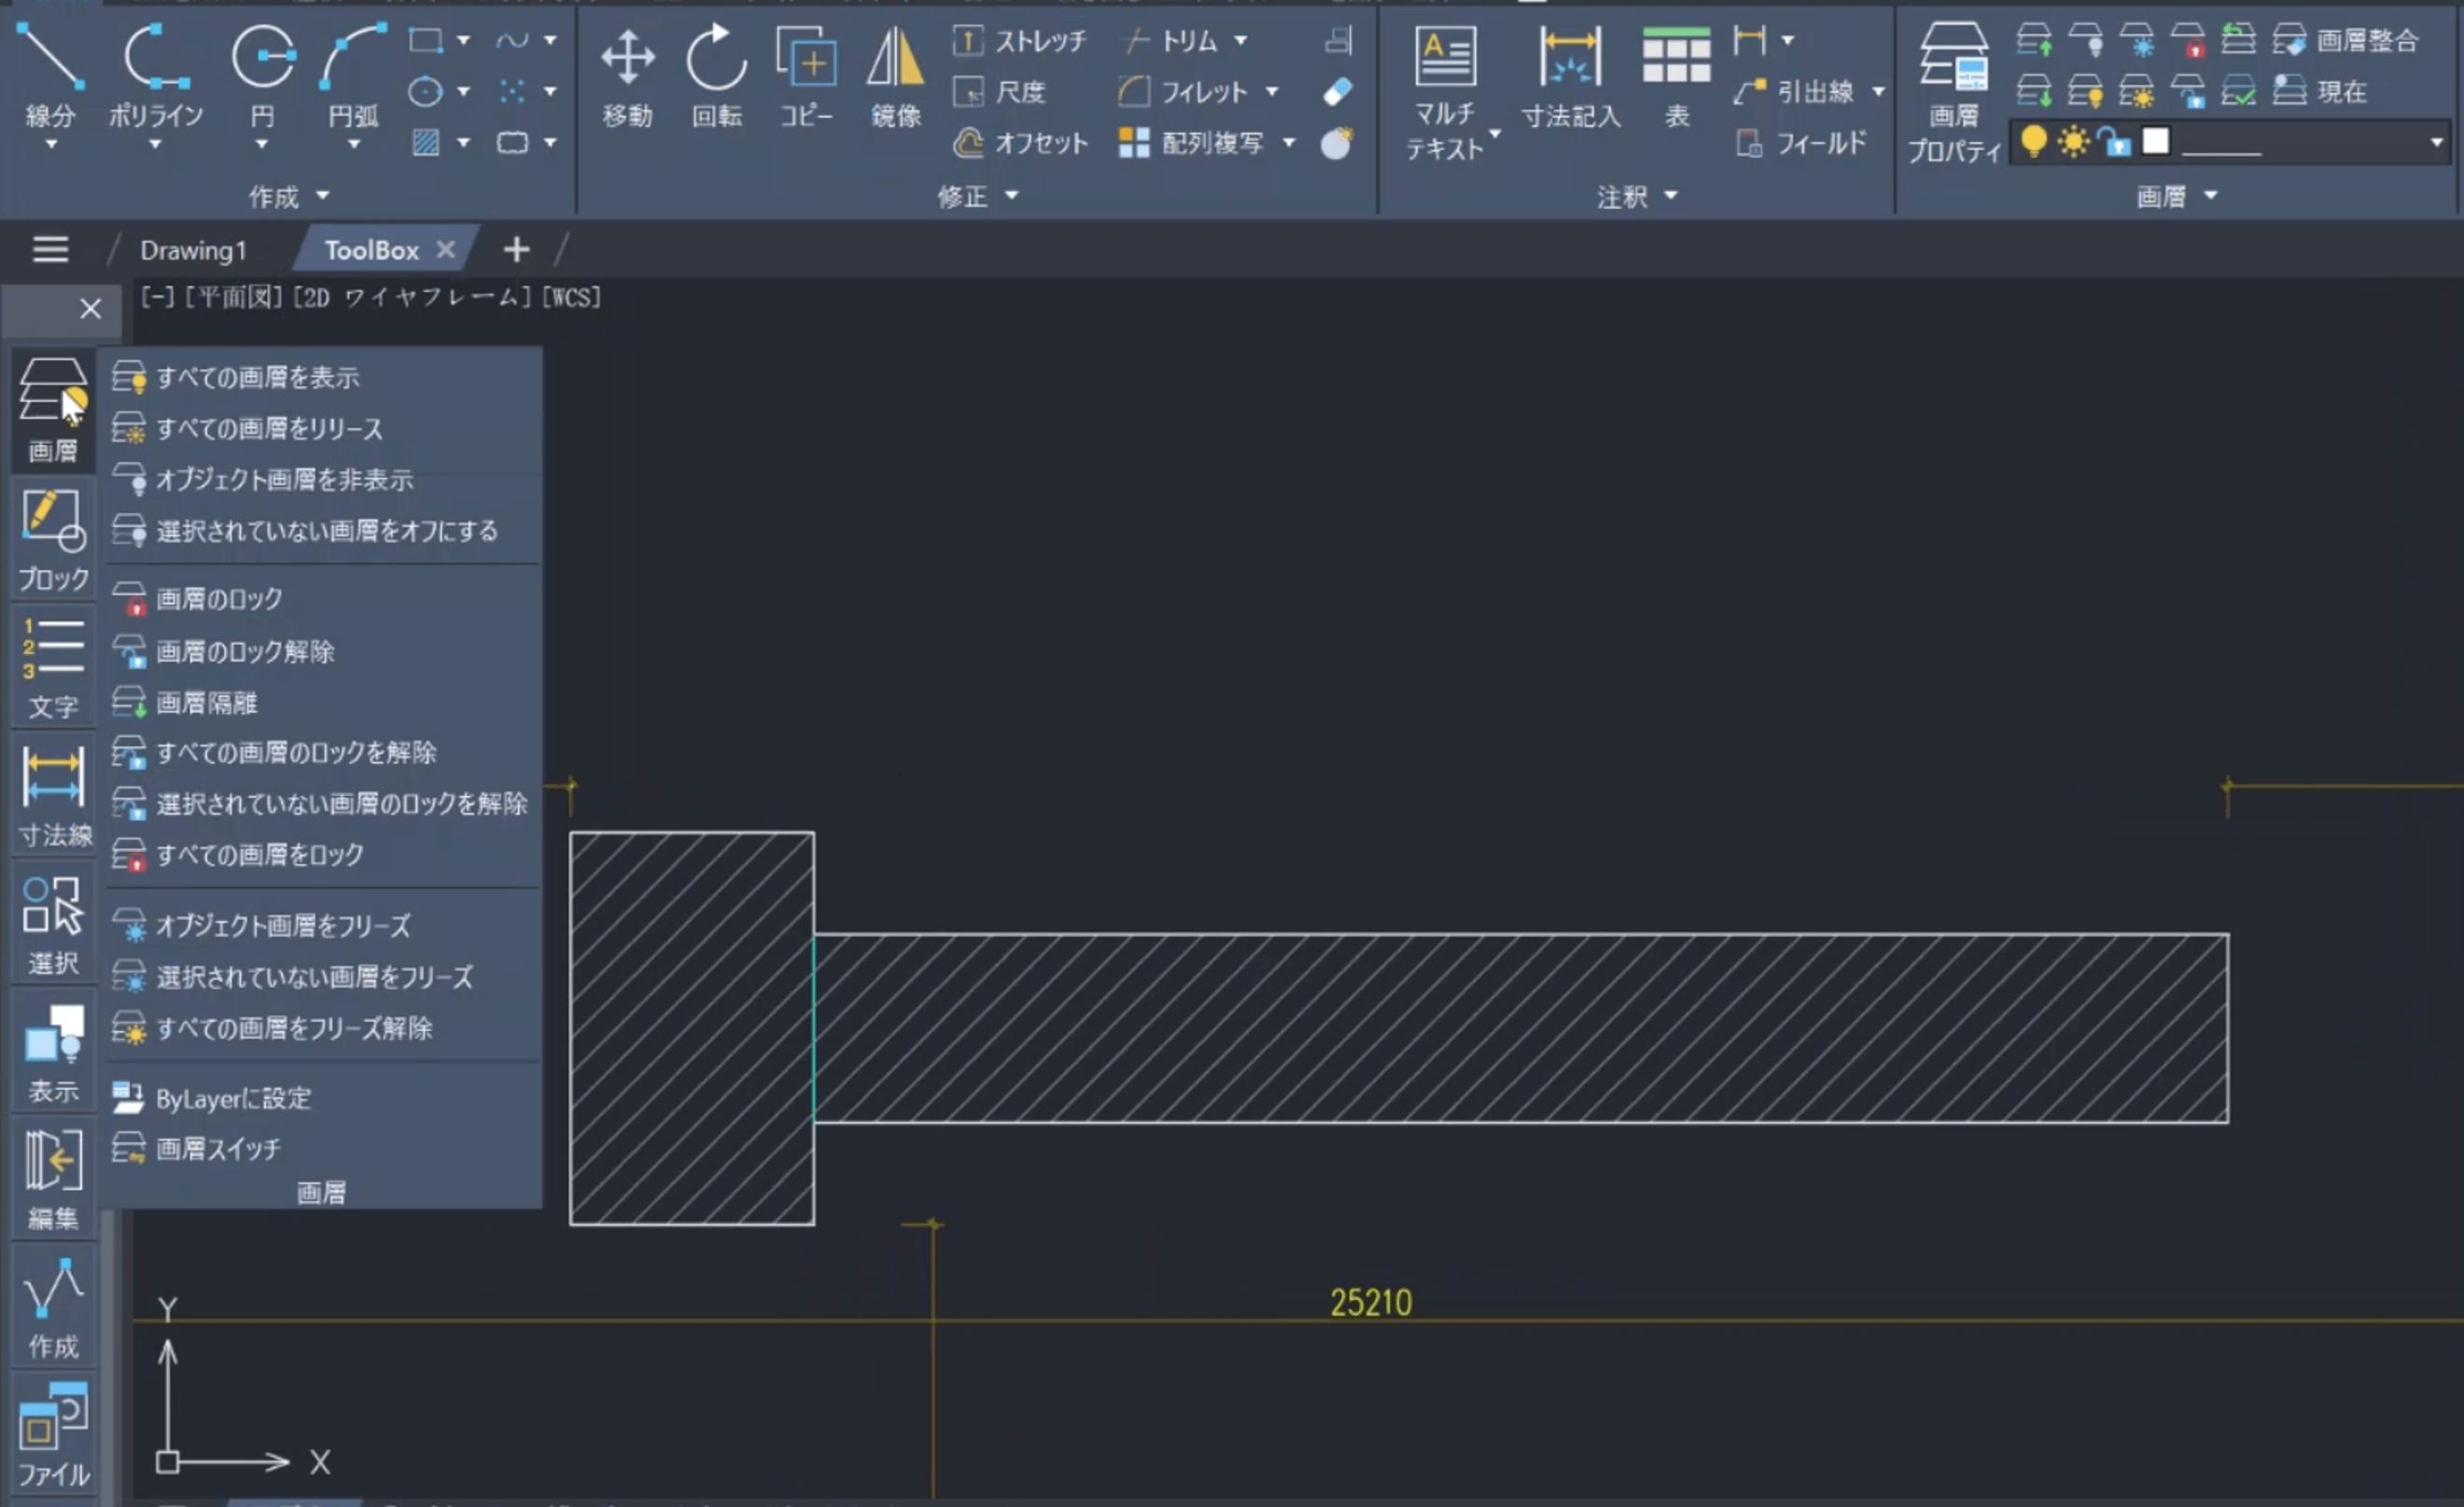Screen dimensions: 2464x1507
Task: Click the フィールド field tool
Action: pyautogui.click(x=1802, y=143)
